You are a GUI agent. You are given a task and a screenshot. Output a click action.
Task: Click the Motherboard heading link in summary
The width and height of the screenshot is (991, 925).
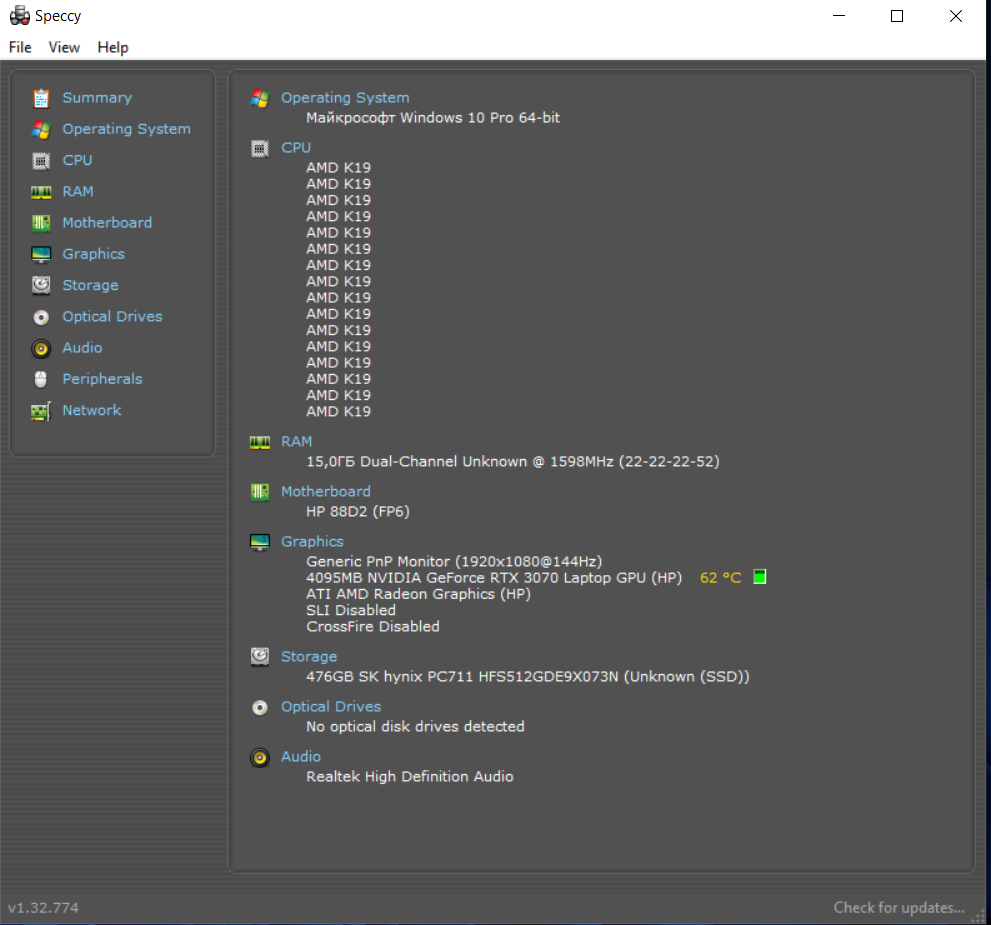326,492
